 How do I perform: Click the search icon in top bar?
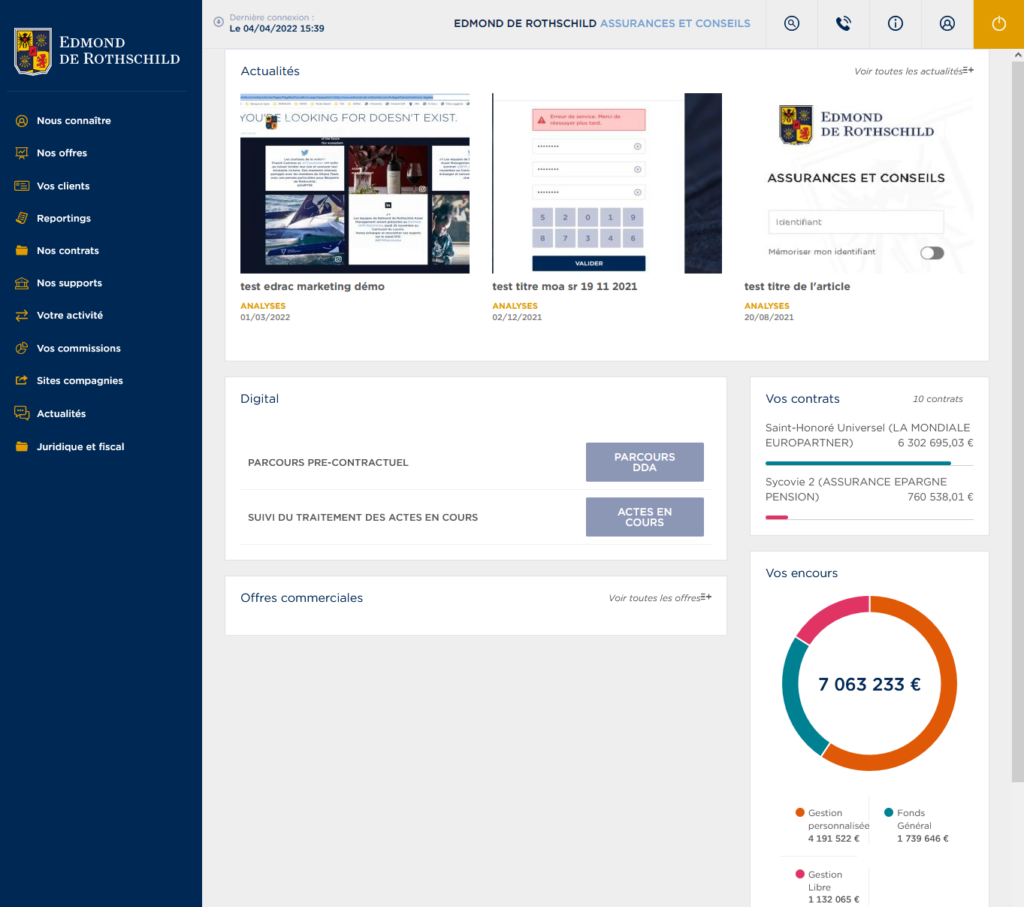point(792,24)
